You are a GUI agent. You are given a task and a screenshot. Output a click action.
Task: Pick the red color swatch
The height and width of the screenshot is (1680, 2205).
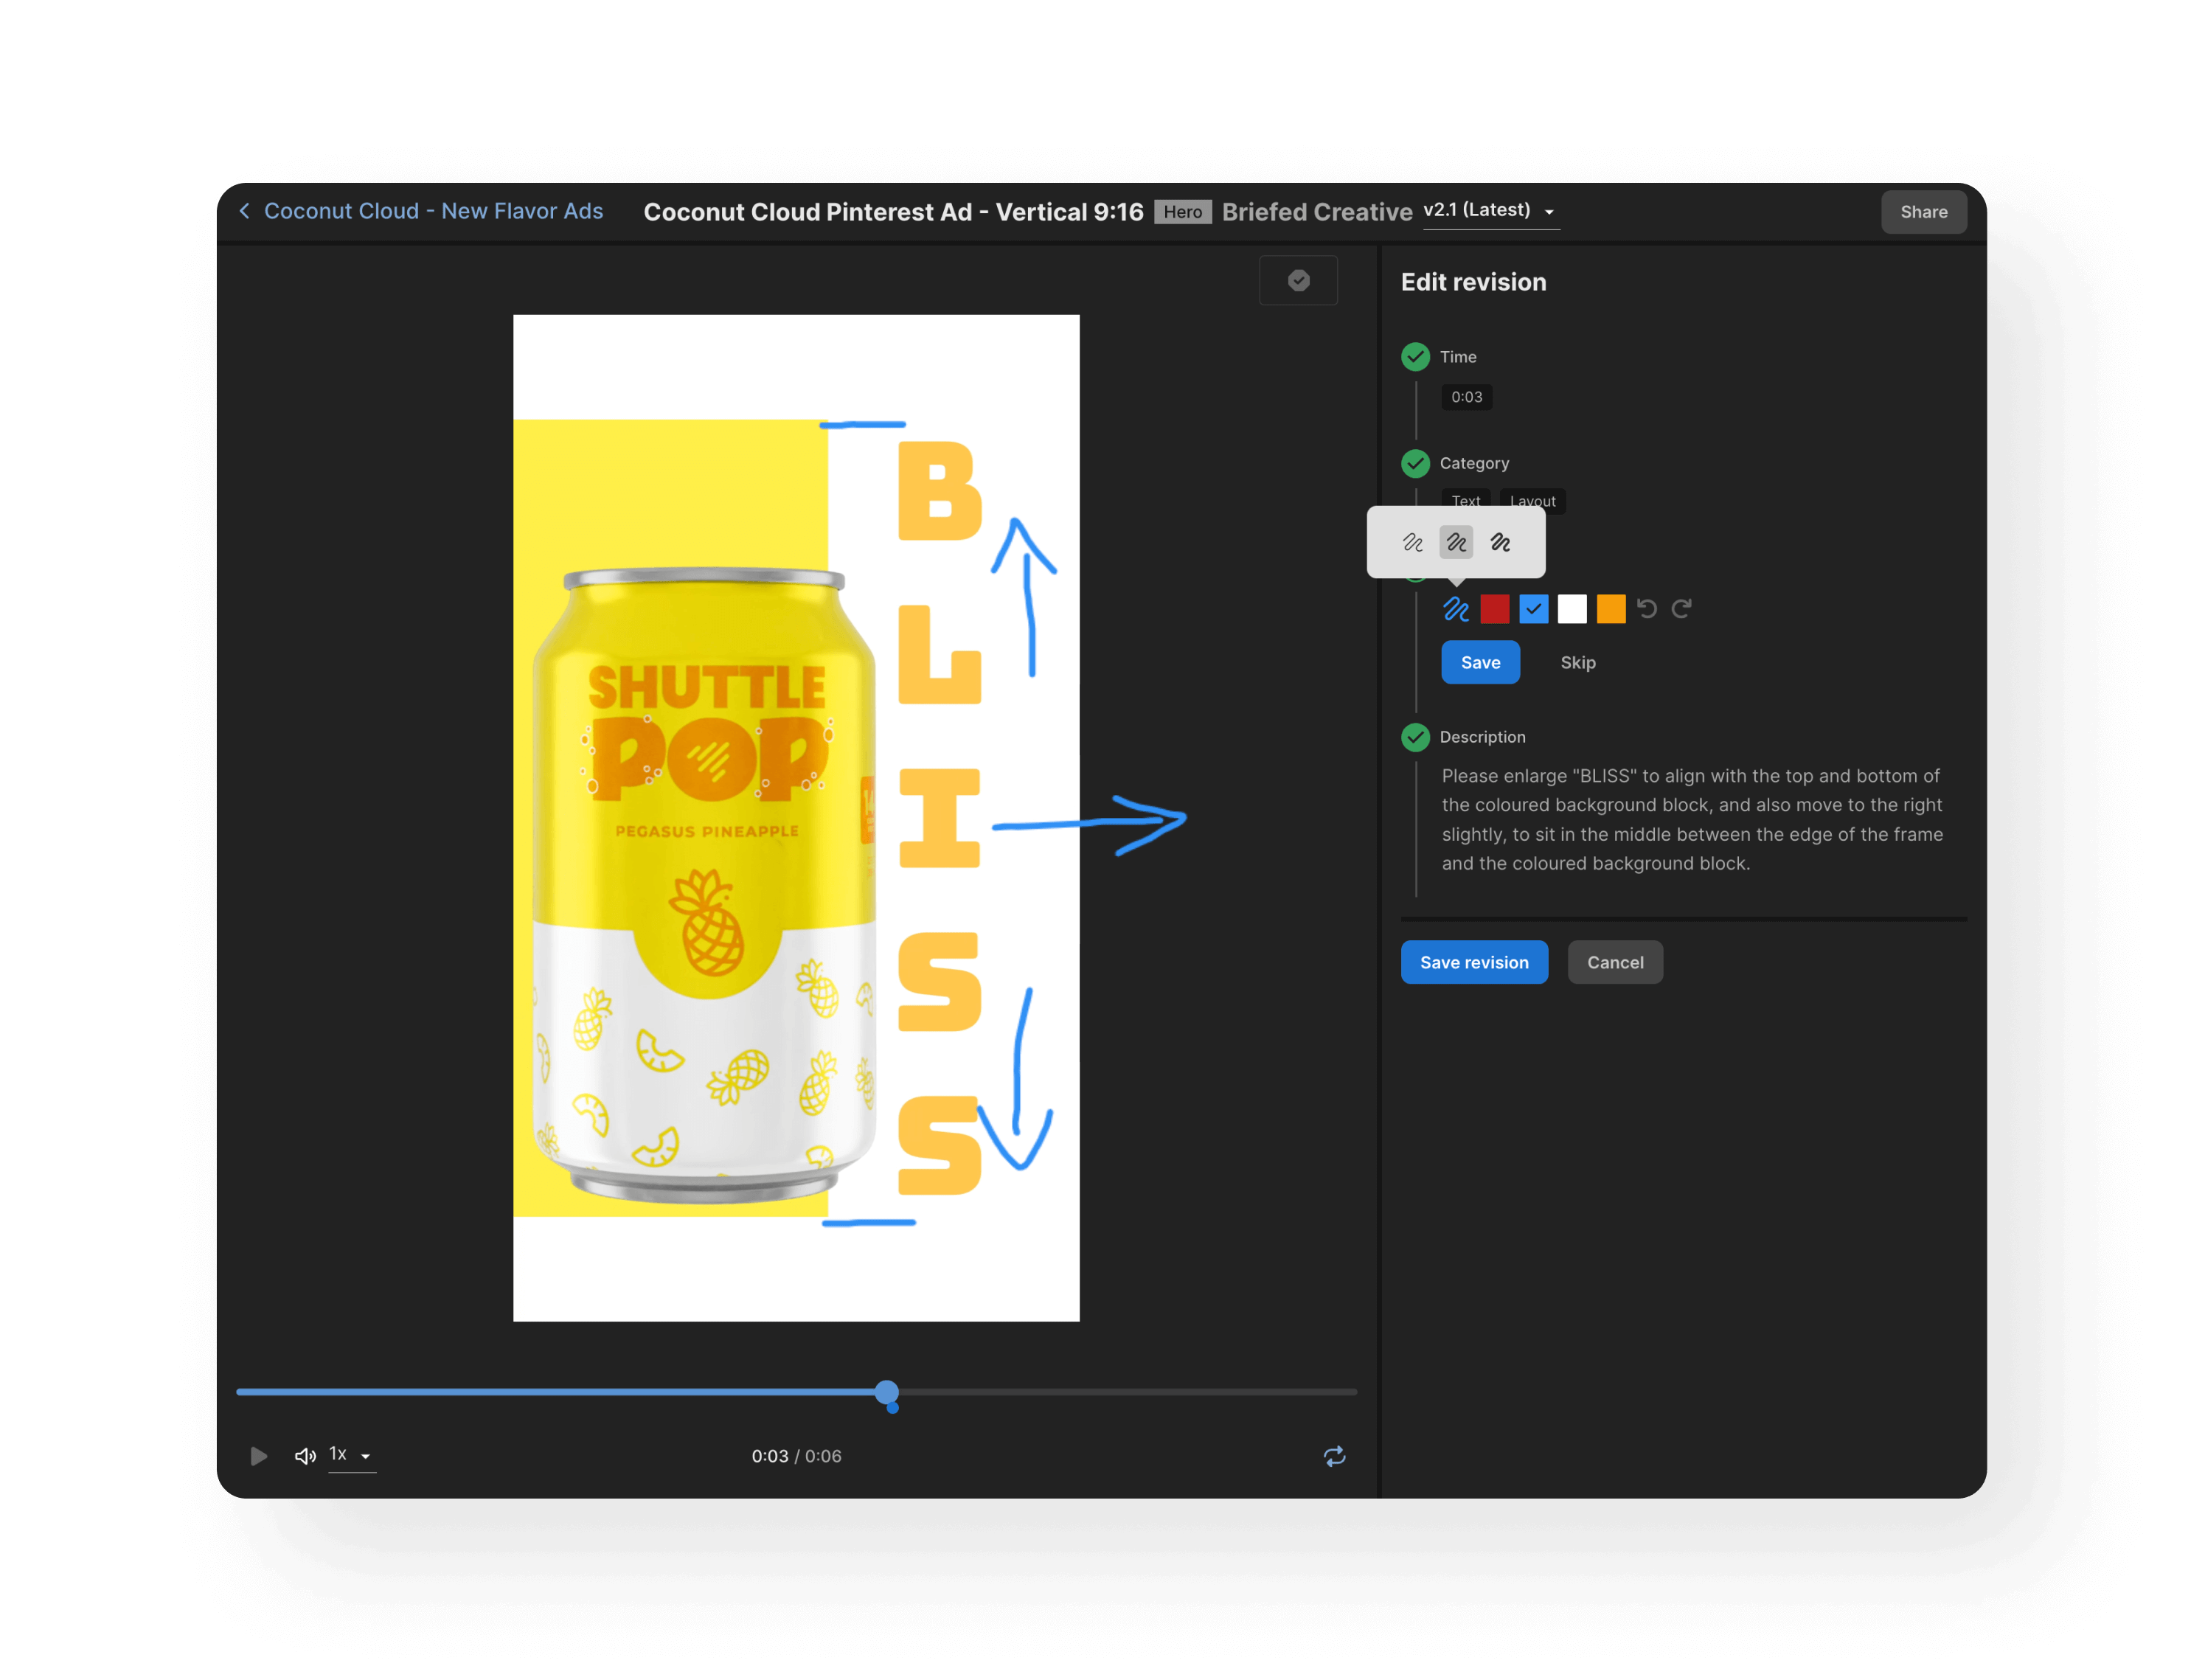coord(1494,609)
